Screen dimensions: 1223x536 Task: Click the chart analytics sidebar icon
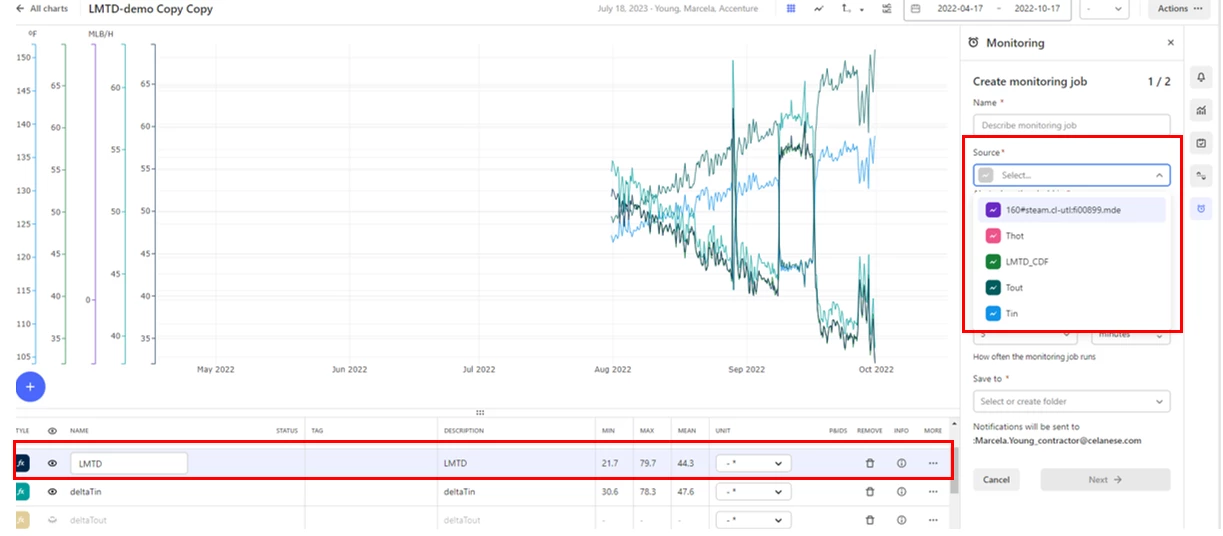click(x=1201, y=111)
